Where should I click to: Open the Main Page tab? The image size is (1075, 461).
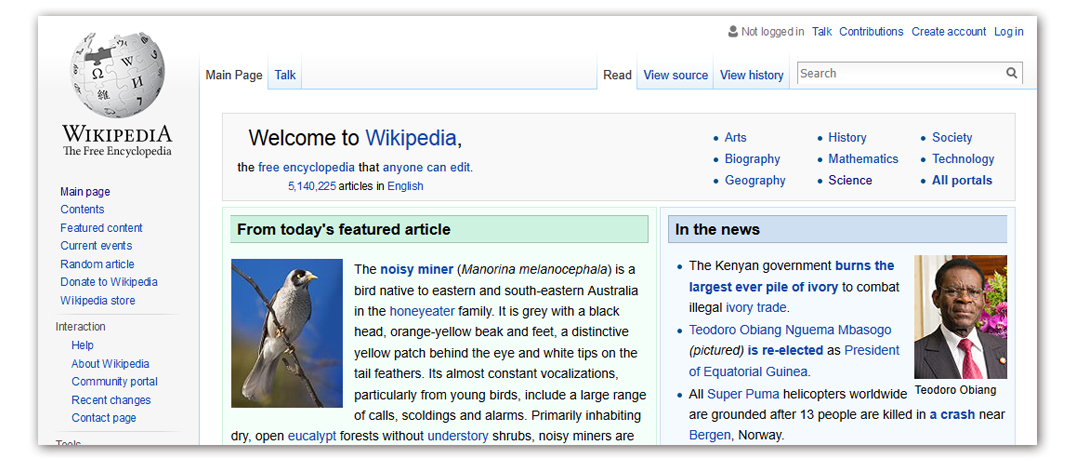click(x=234, y=75)
